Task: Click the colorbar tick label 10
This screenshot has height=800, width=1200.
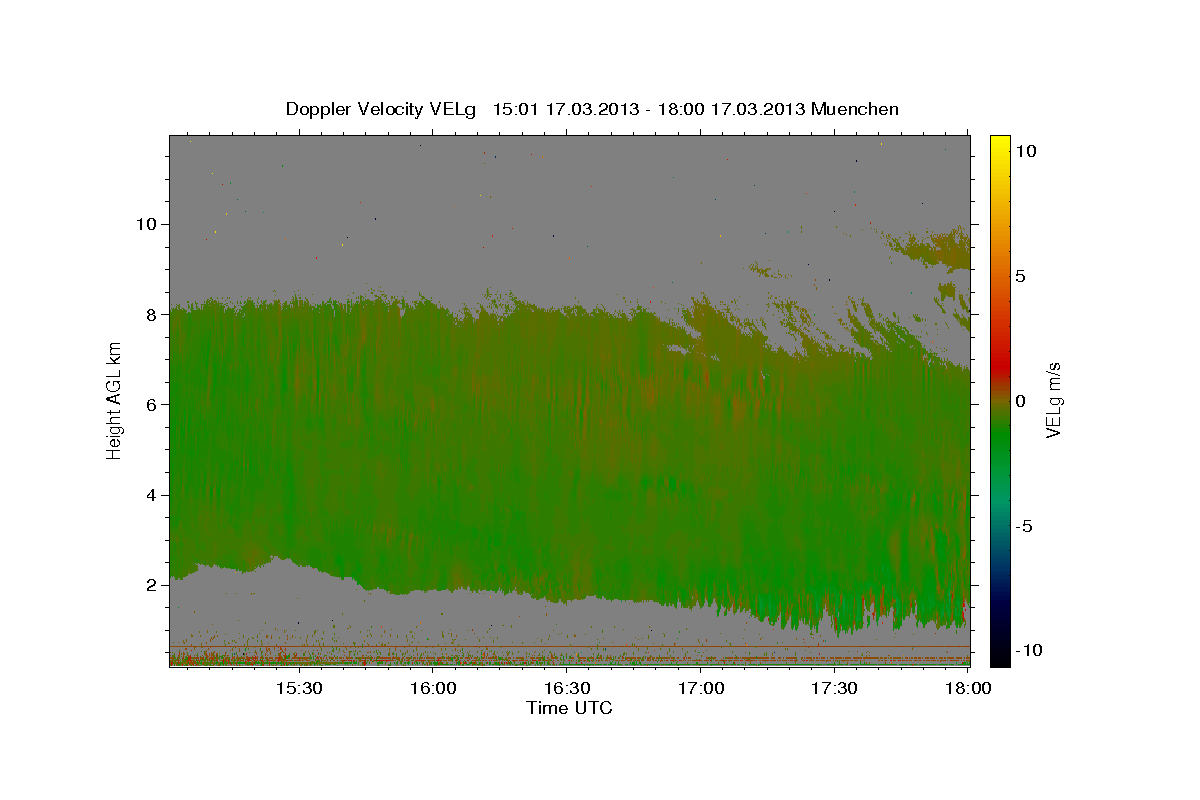Action: pos(1025,151)
